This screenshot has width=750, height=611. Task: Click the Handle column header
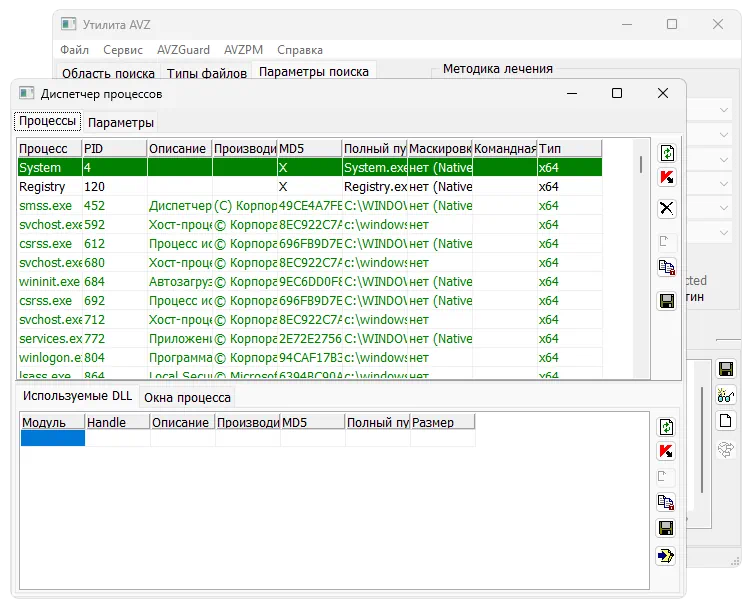(x=118, y=422)
